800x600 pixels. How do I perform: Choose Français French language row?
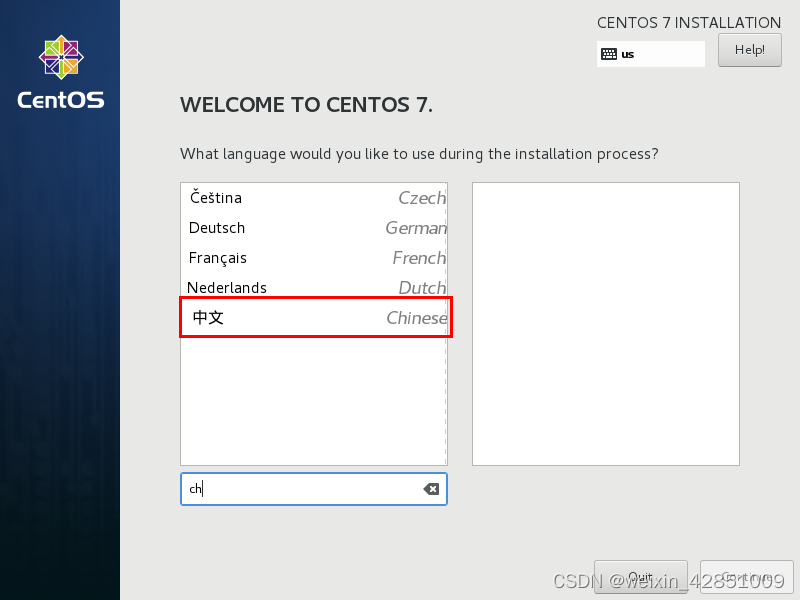click(314, 258)
